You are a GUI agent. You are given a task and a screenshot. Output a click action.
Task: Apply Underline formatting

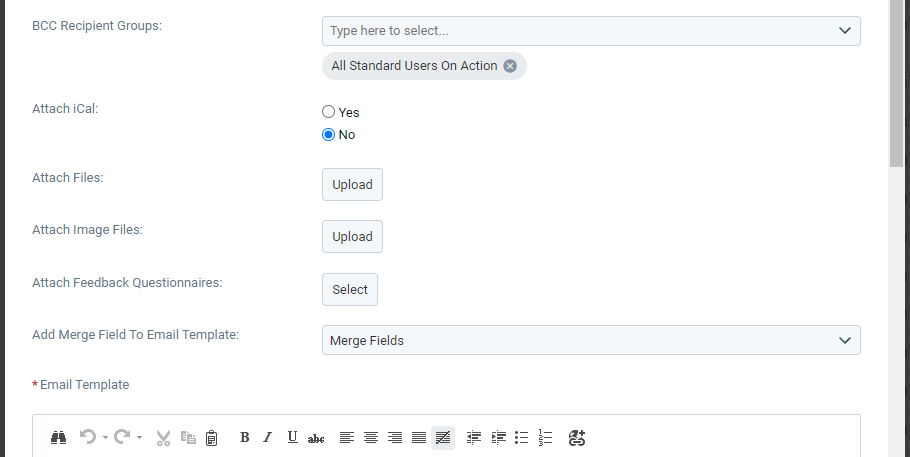pos(292,437)
